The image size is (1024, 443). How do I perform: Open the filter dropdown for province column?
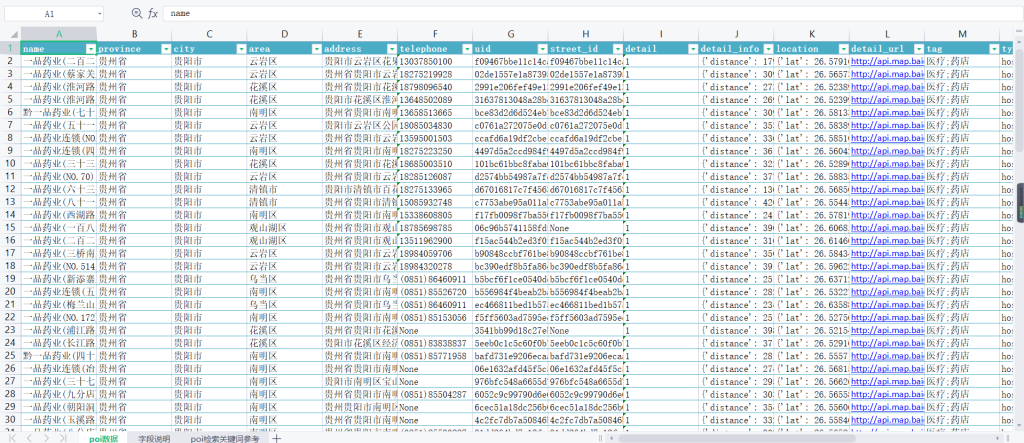165,49
